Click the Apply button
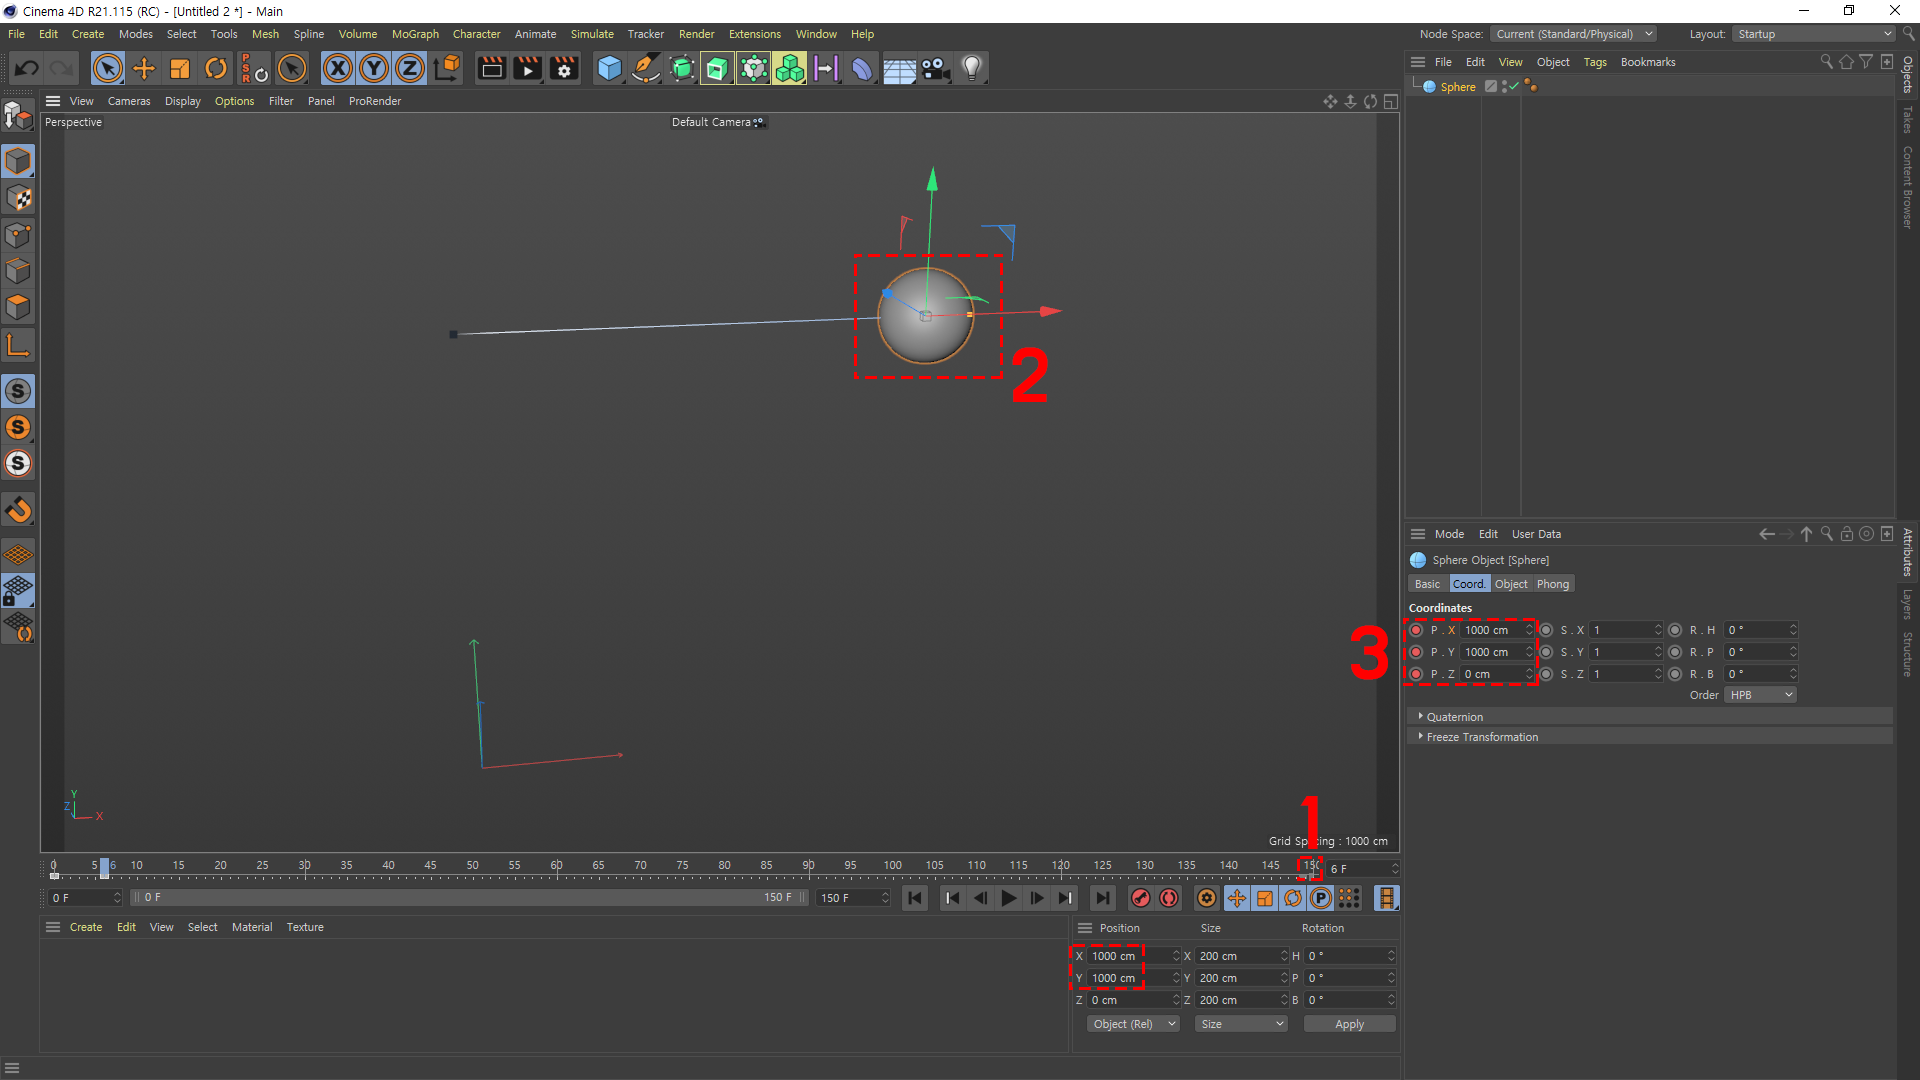The image size is (1920, 1080). 1349,1024
